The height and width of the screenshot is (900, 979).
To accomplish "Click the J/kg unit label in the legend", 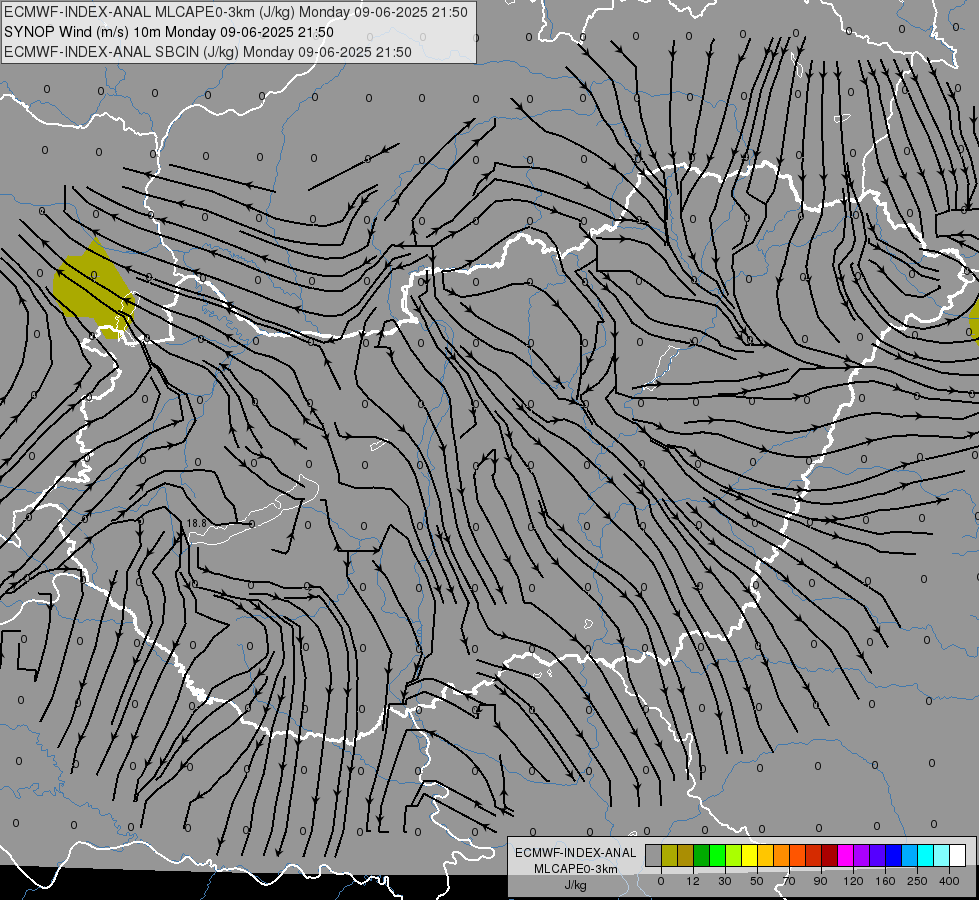I will tap(576, 885).
